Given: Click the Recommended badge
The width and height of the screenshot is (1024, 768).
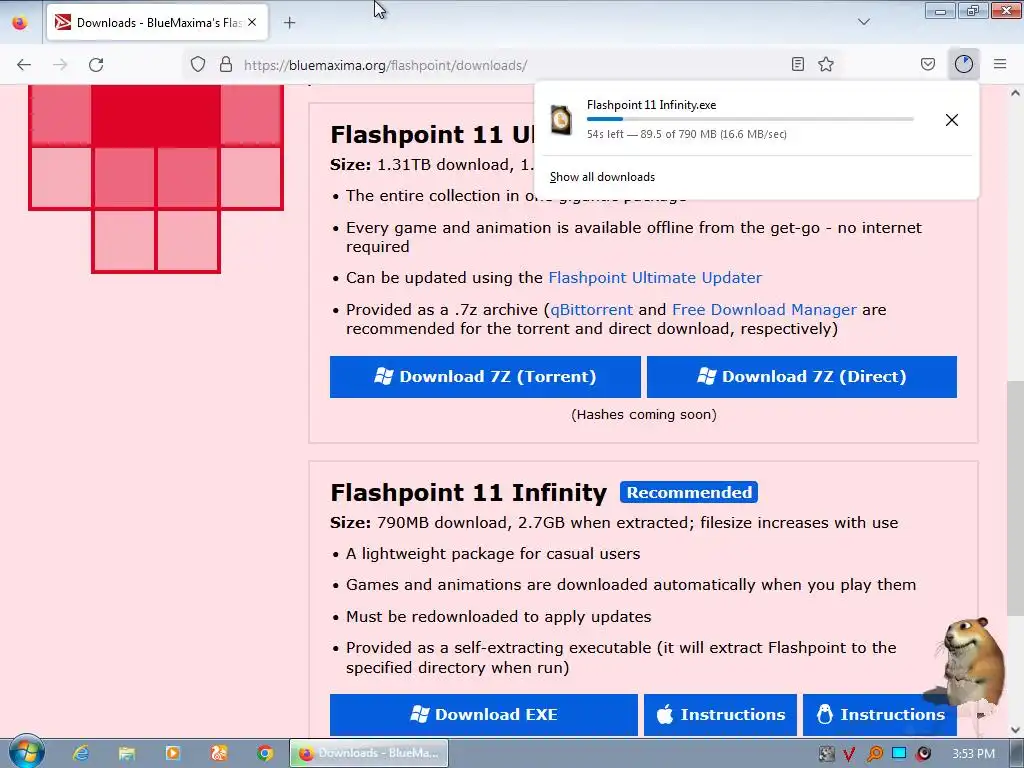Looking at the screenshot, I should click(x=689, y=492).
